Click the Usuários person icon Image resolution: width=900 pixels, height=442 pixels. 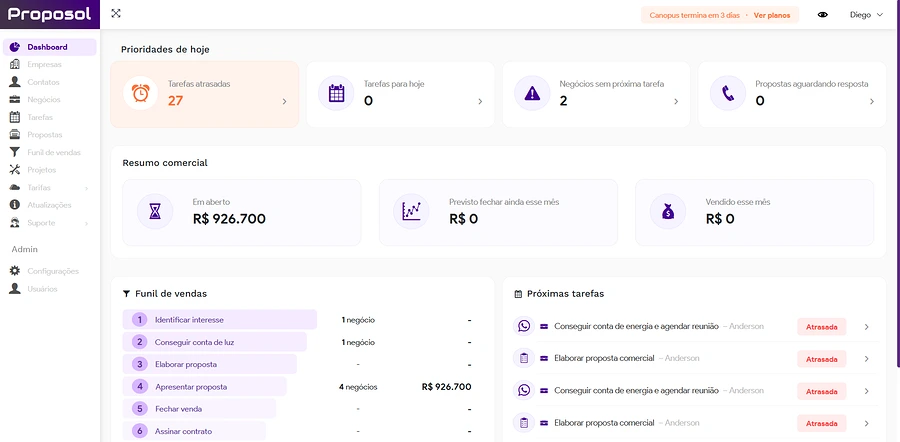[15, 289]
